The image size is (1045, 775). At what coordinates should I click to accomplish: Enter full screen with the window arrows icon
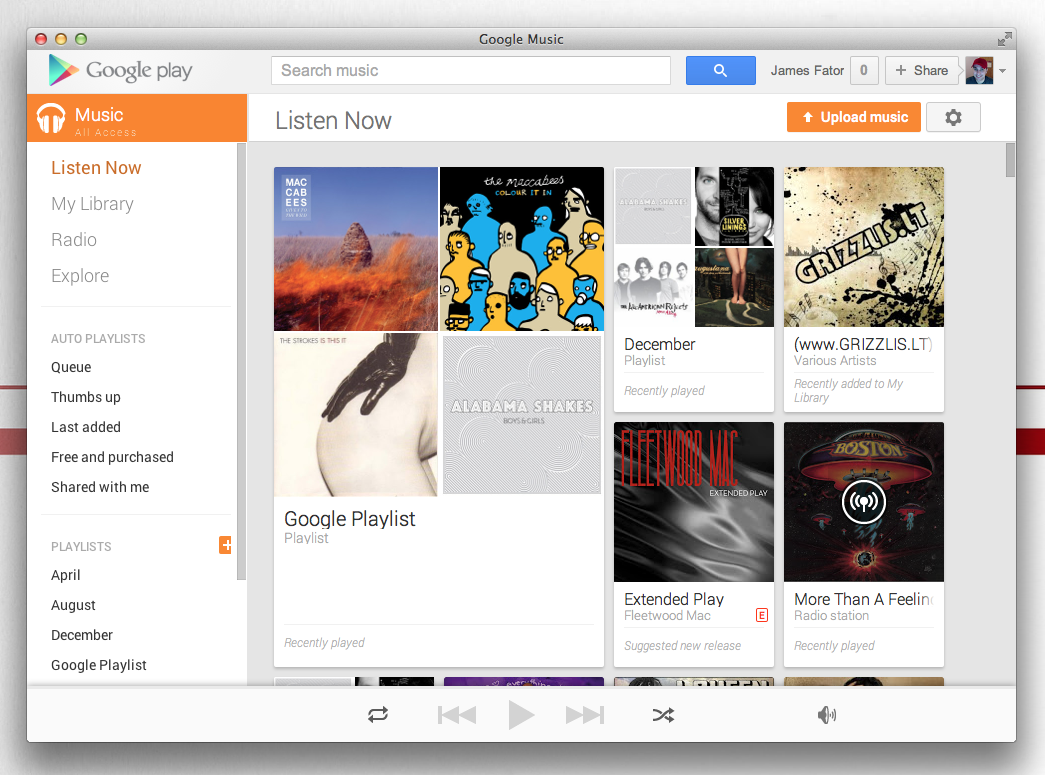tap(1004, 39)
